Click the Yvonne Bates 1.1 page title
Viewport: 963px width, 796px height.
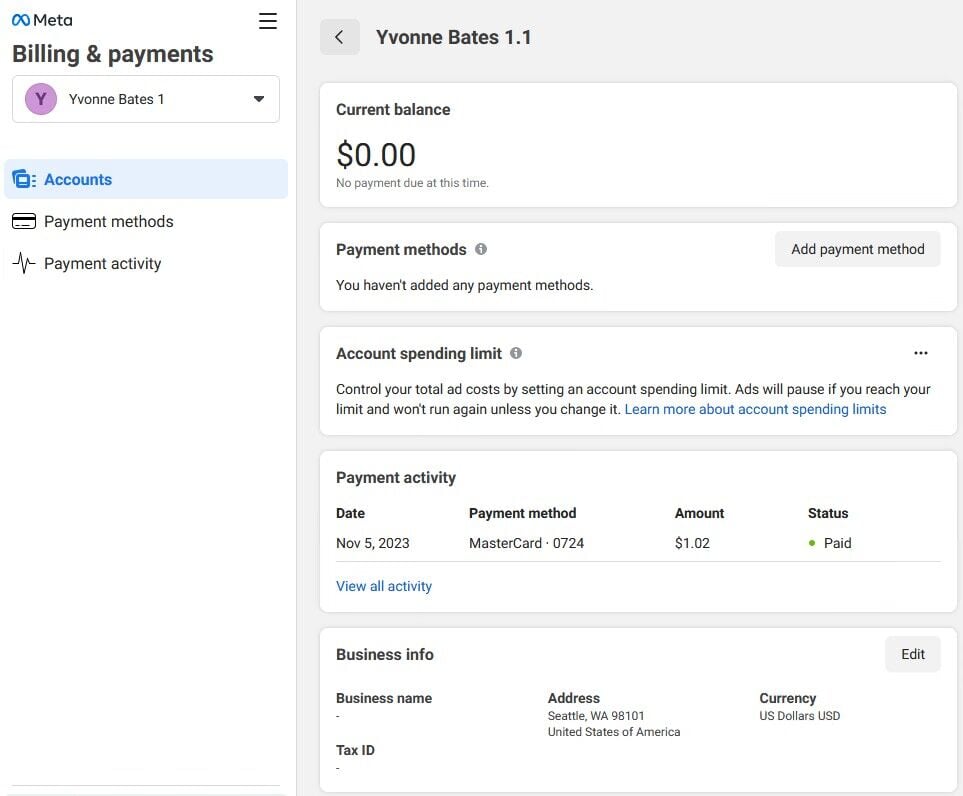tap(453, 37)
